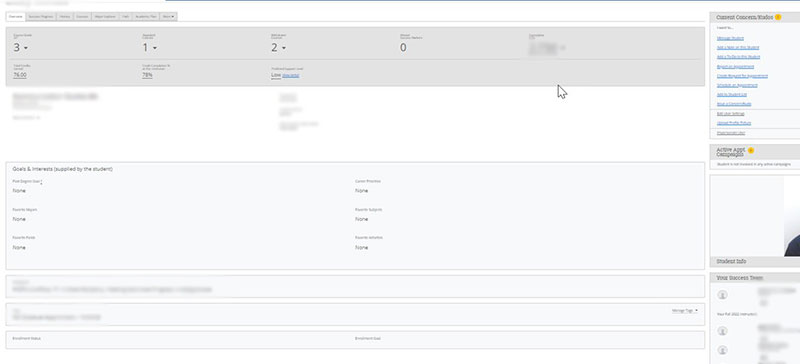This screenshot has width=800, height=364.
Task: Expand the dropdown arrow beside the value 3
Action: tap(26, 48)
